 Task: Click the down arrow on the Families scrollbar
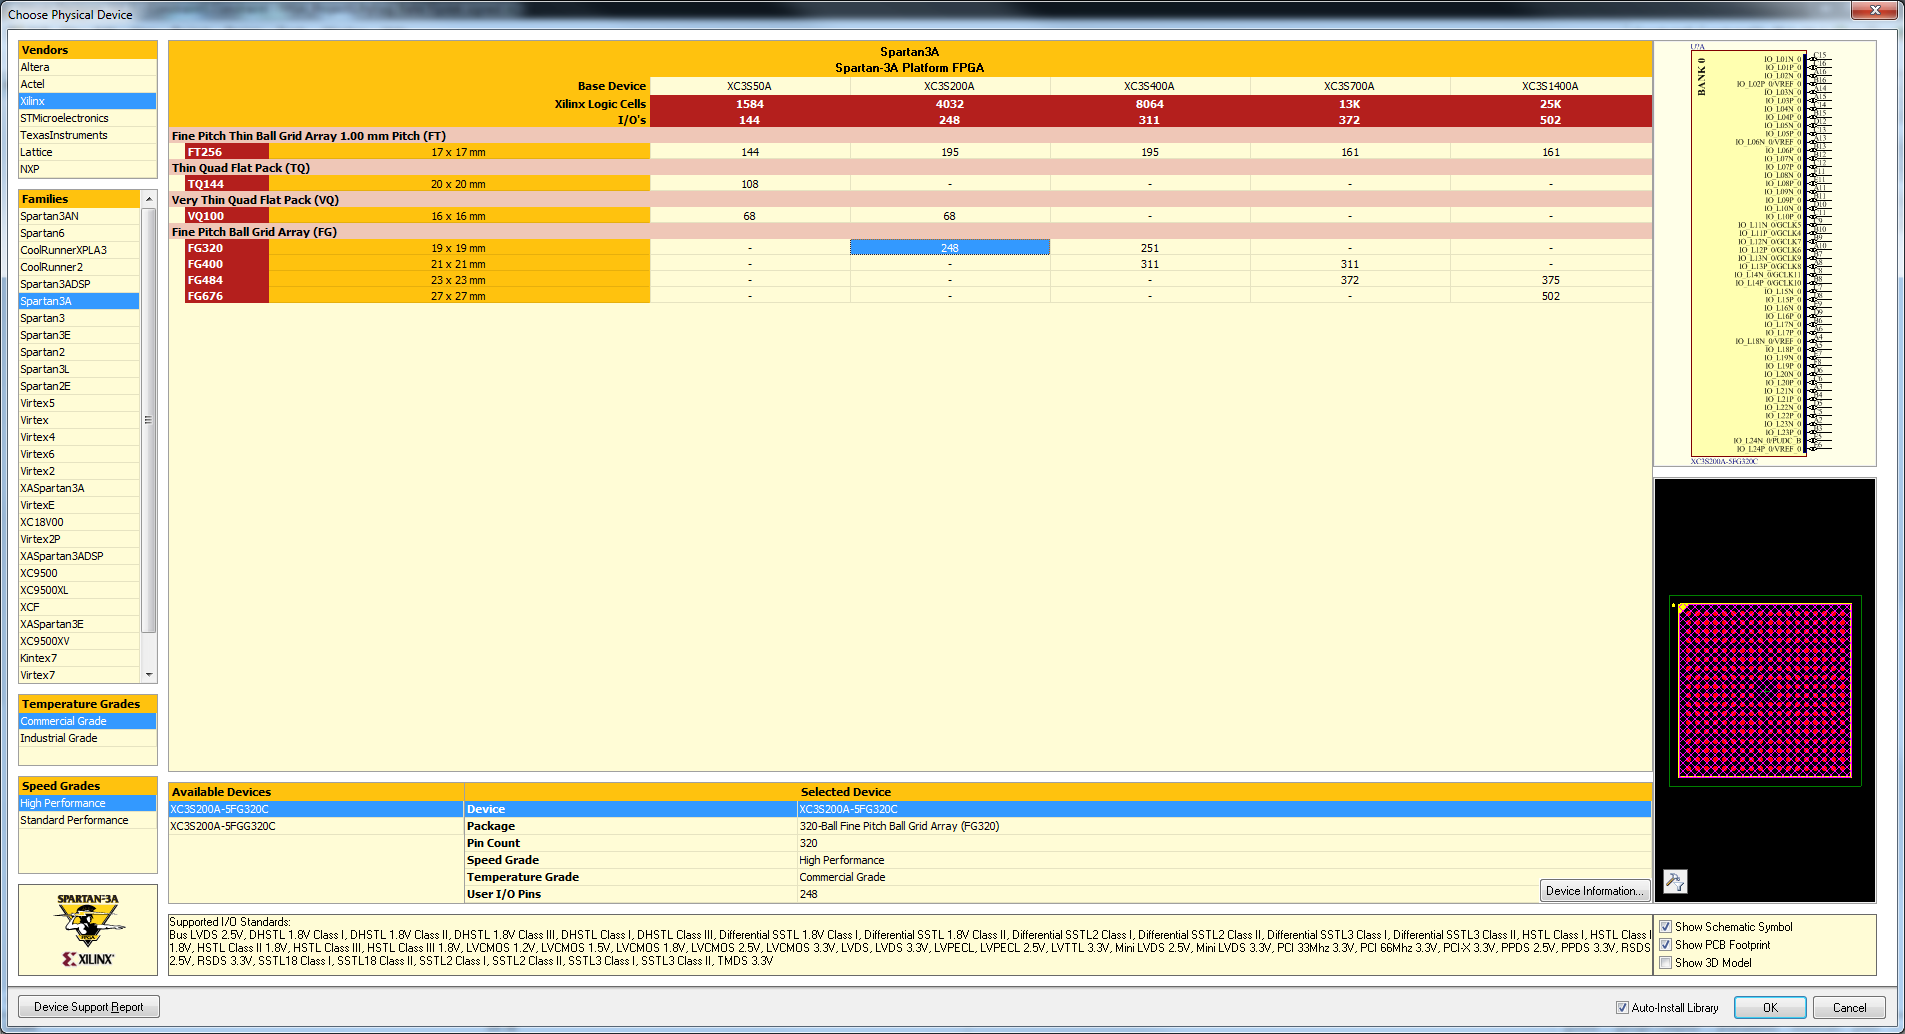pyautogui.click(x=149, y=673)
